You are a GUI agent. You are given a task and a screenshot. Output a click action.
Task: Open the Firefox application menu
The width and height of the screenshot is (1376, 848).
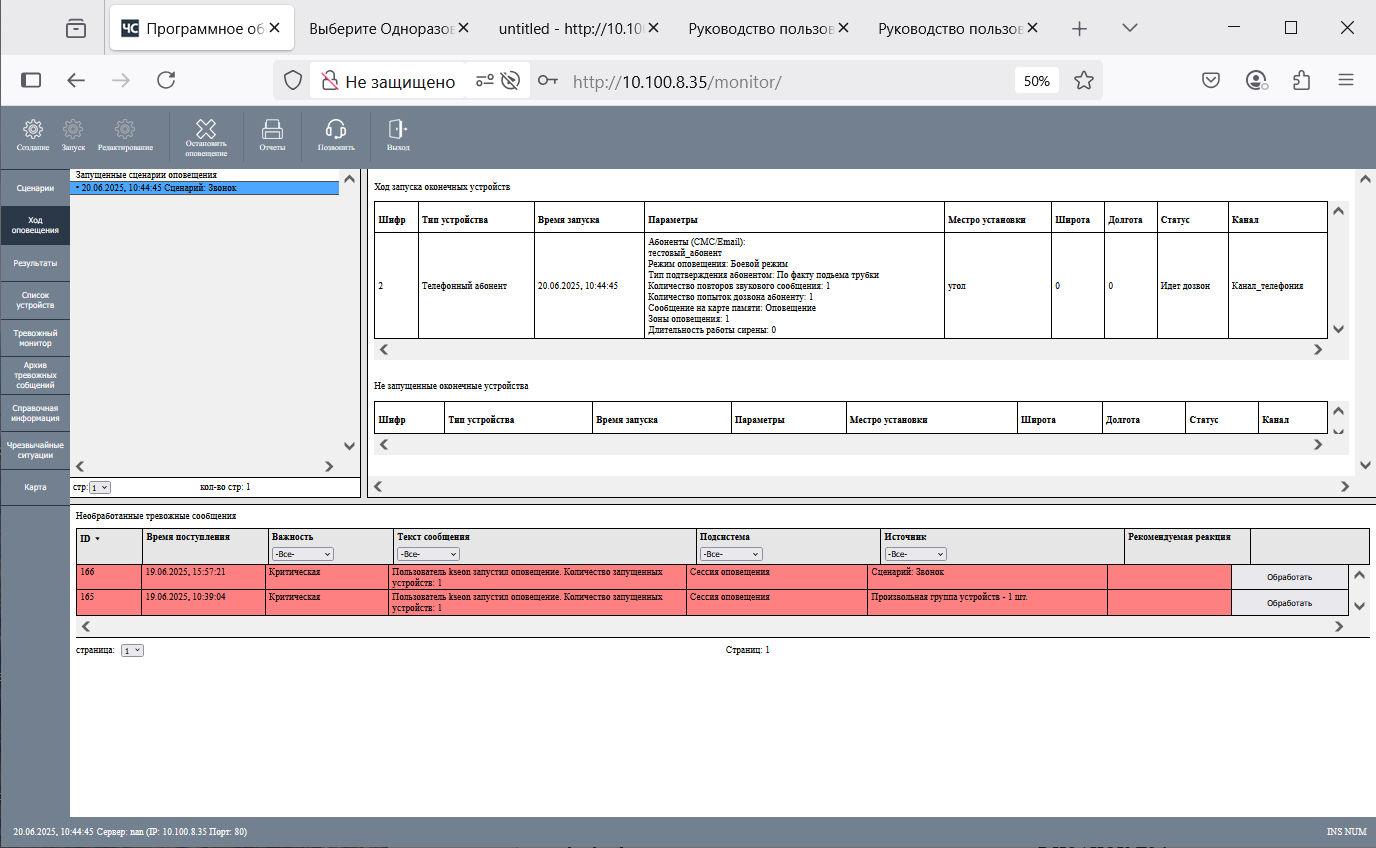pos(1347,81)
